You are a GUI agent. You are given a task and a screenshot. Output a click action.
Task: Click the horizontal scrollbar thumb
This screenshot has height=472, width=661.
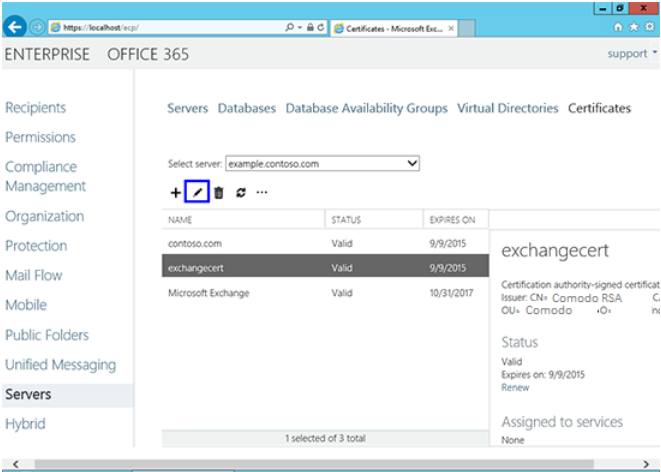click(x=314, y=464)
